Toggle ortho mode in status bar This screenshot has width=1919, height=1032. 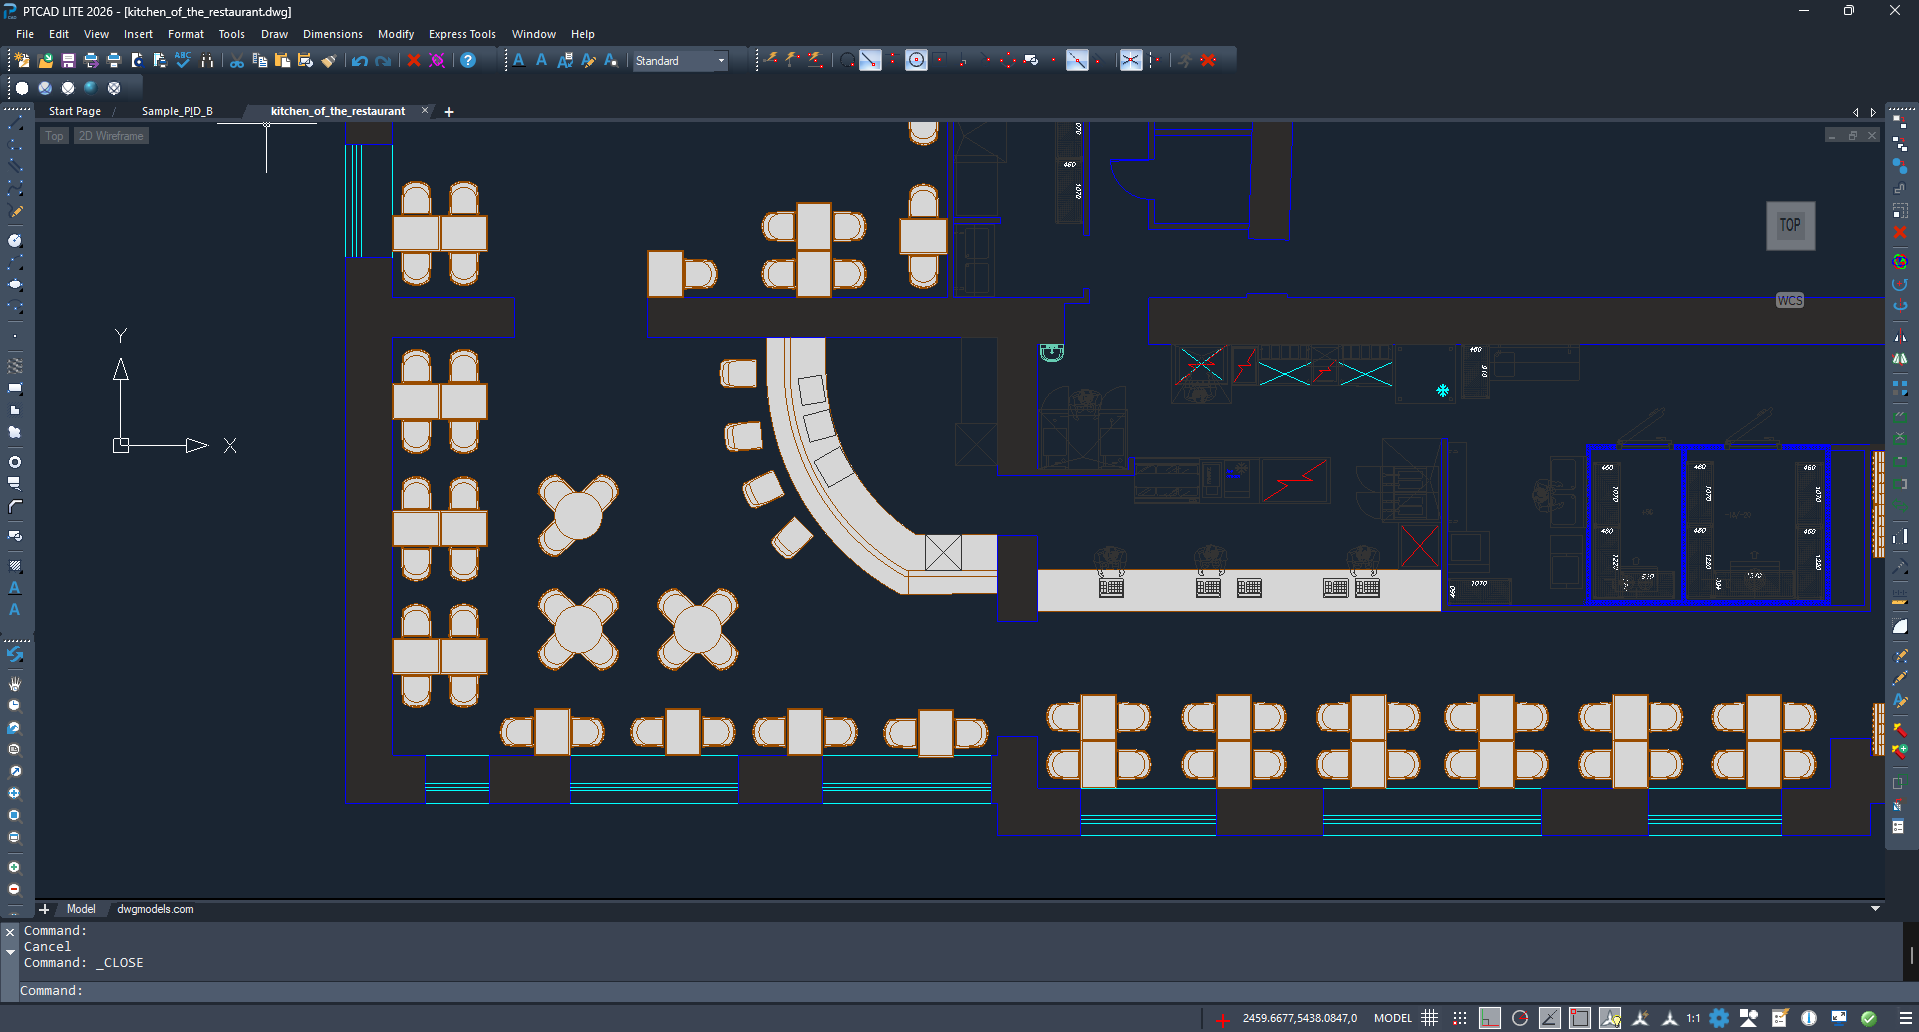(1490, 1018)
